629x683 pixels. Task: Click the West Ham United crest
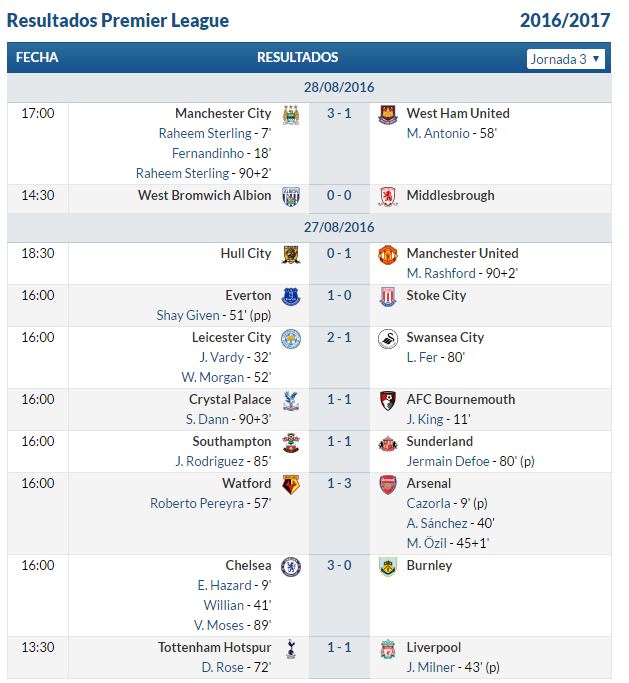388,115
